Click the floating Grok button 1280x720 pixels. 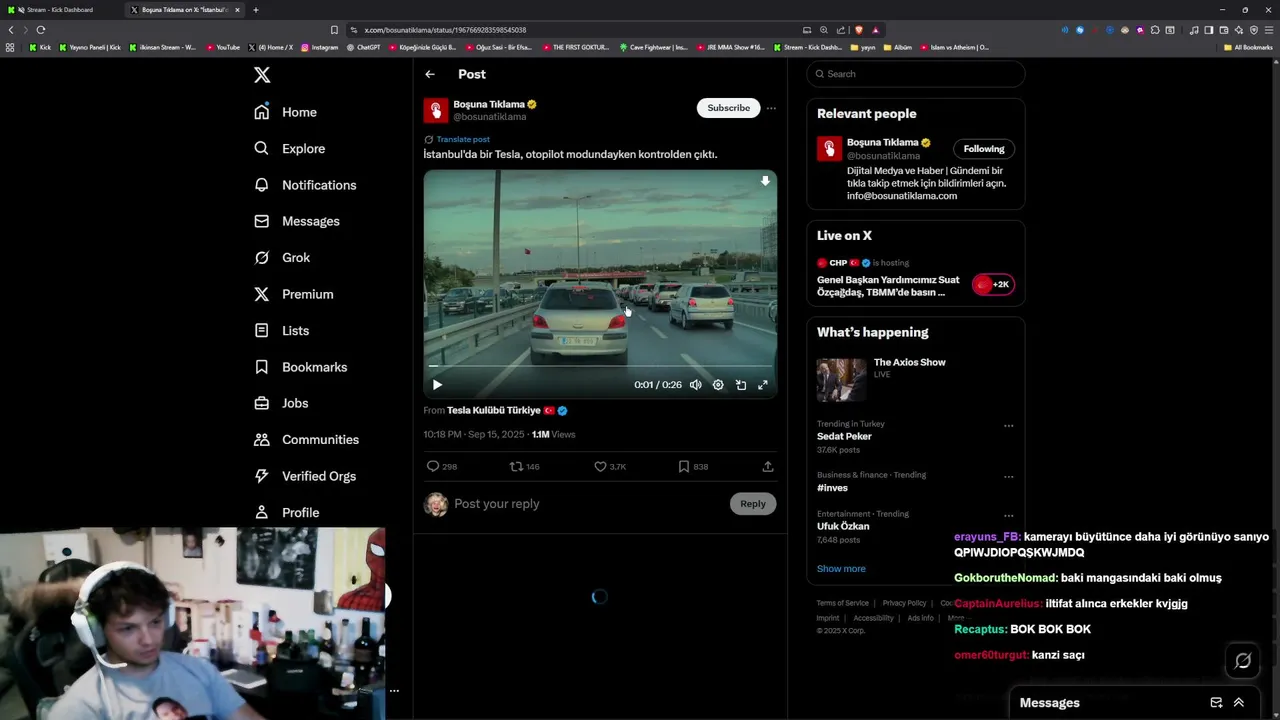pos(1243,661)
